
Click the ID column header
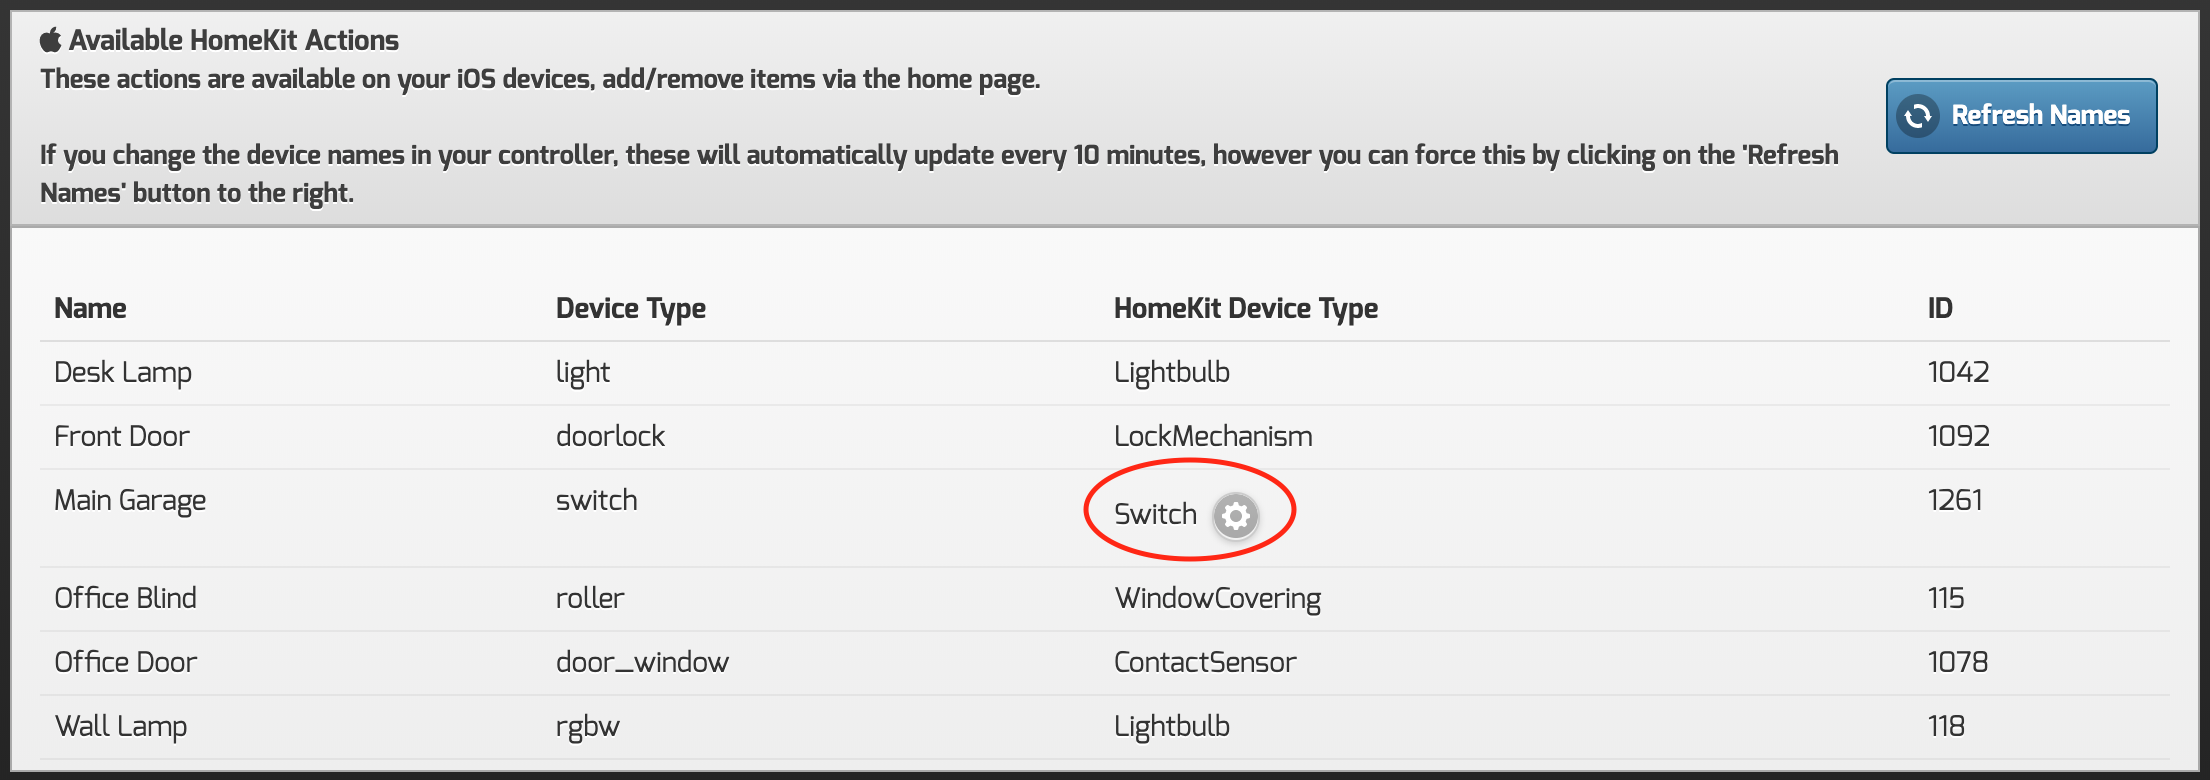pyautogui.click(x=1940, y=309)
